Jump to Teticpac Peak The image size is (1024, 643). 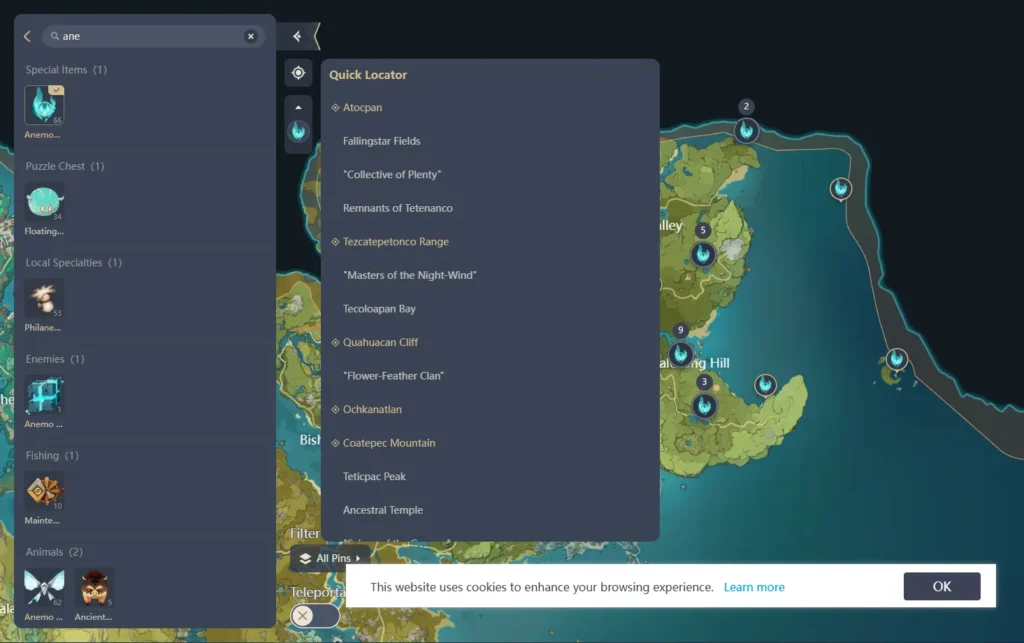pos(374,477)
